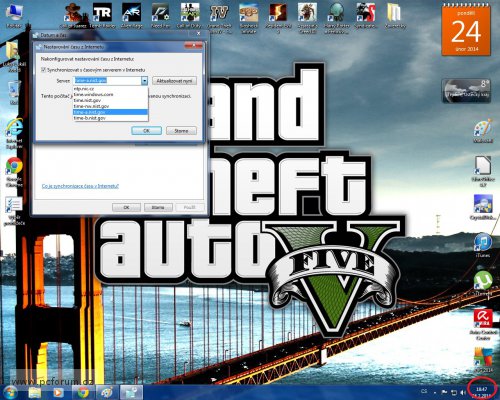Screen dimensions: 500x400
Task: Open Windows Media Player from taskbar
Action: 58,393
